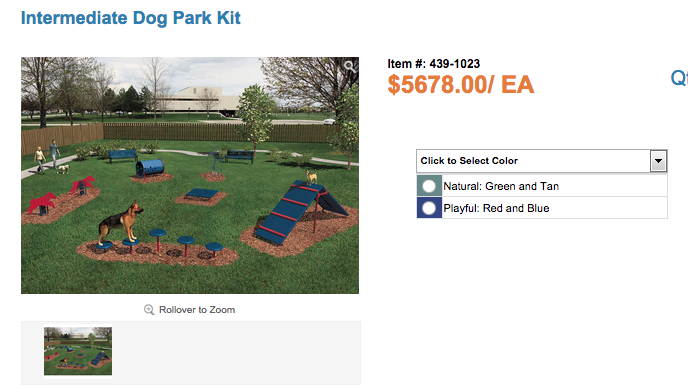Click the green-tan color swatch

429,186
